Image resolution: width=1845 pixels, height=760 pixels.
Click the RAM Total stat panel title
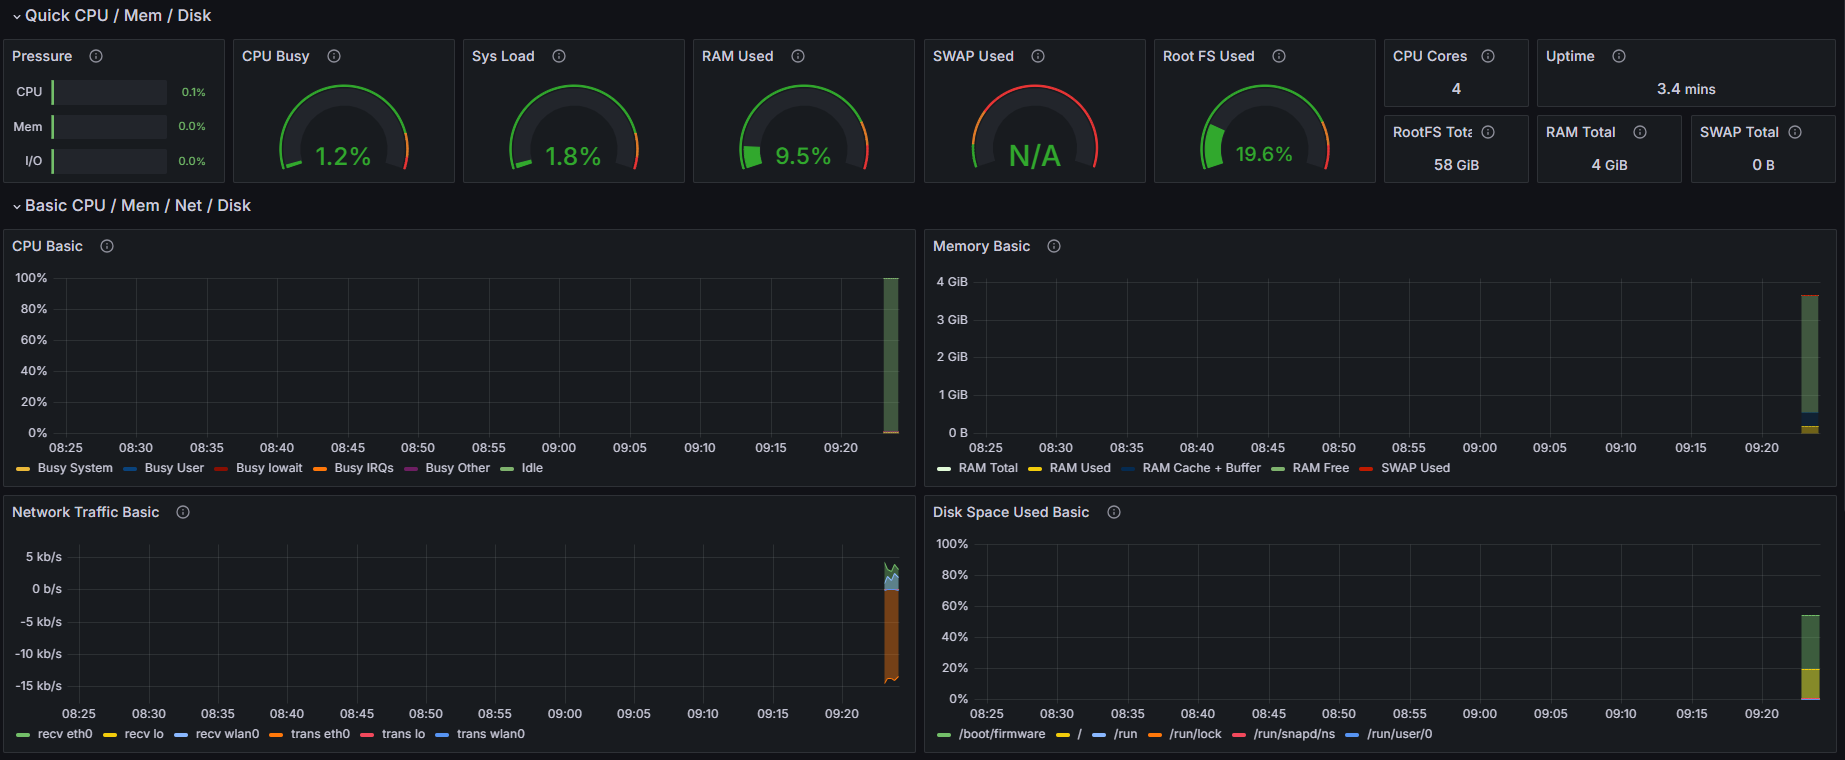click(1580, 132)
